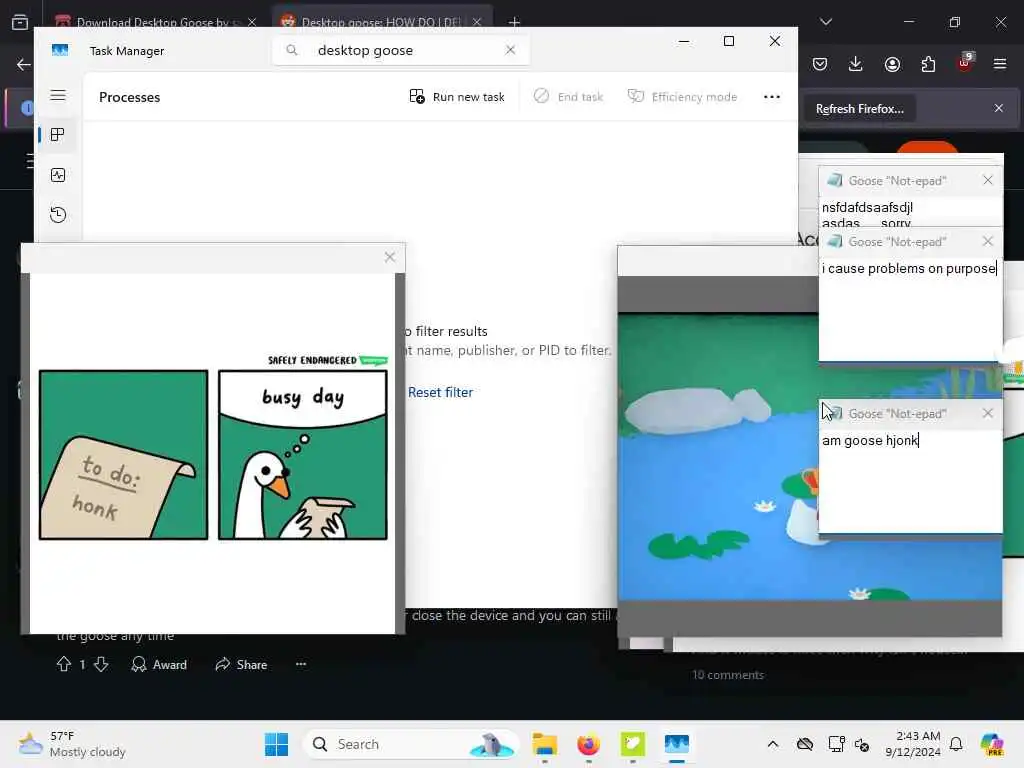
Task: Close the Not-epad with 'i cause problems on purpose'
Action: [x=987, y=242]
